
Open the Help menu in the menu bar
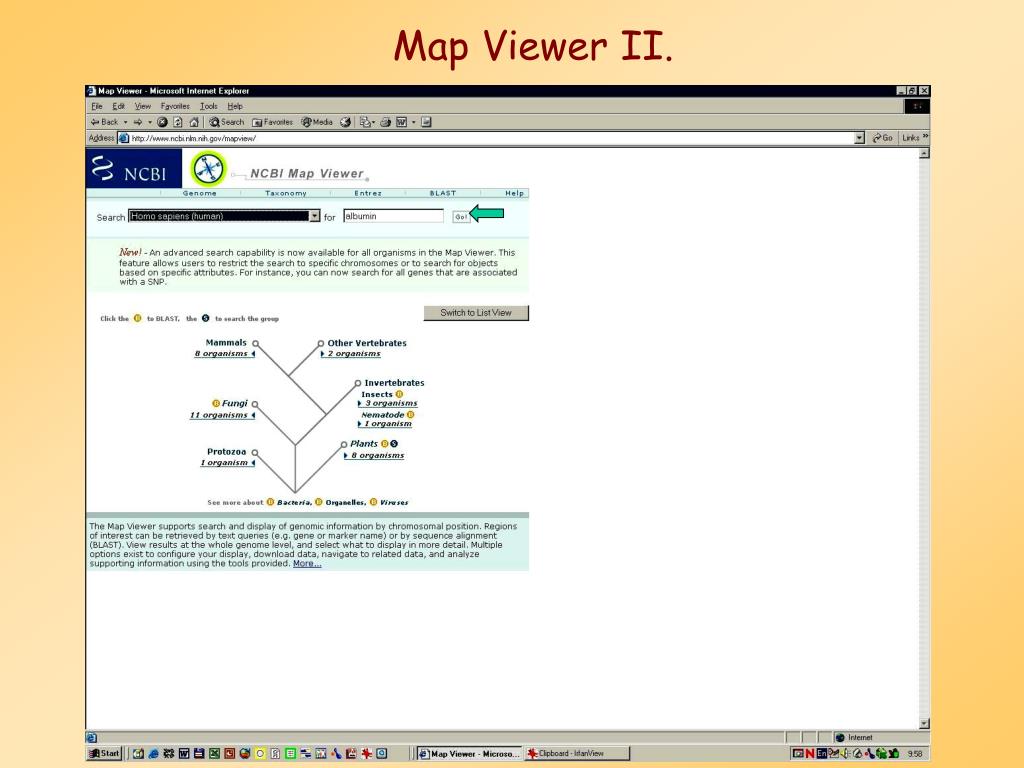[x=235, y=106]
